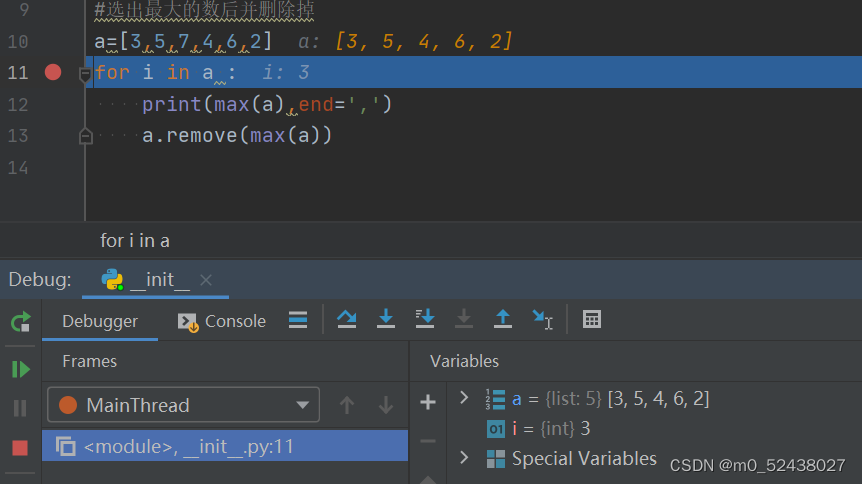862x484 pixels.
Task: Expand the list variable a
Action: pos(464,398)
